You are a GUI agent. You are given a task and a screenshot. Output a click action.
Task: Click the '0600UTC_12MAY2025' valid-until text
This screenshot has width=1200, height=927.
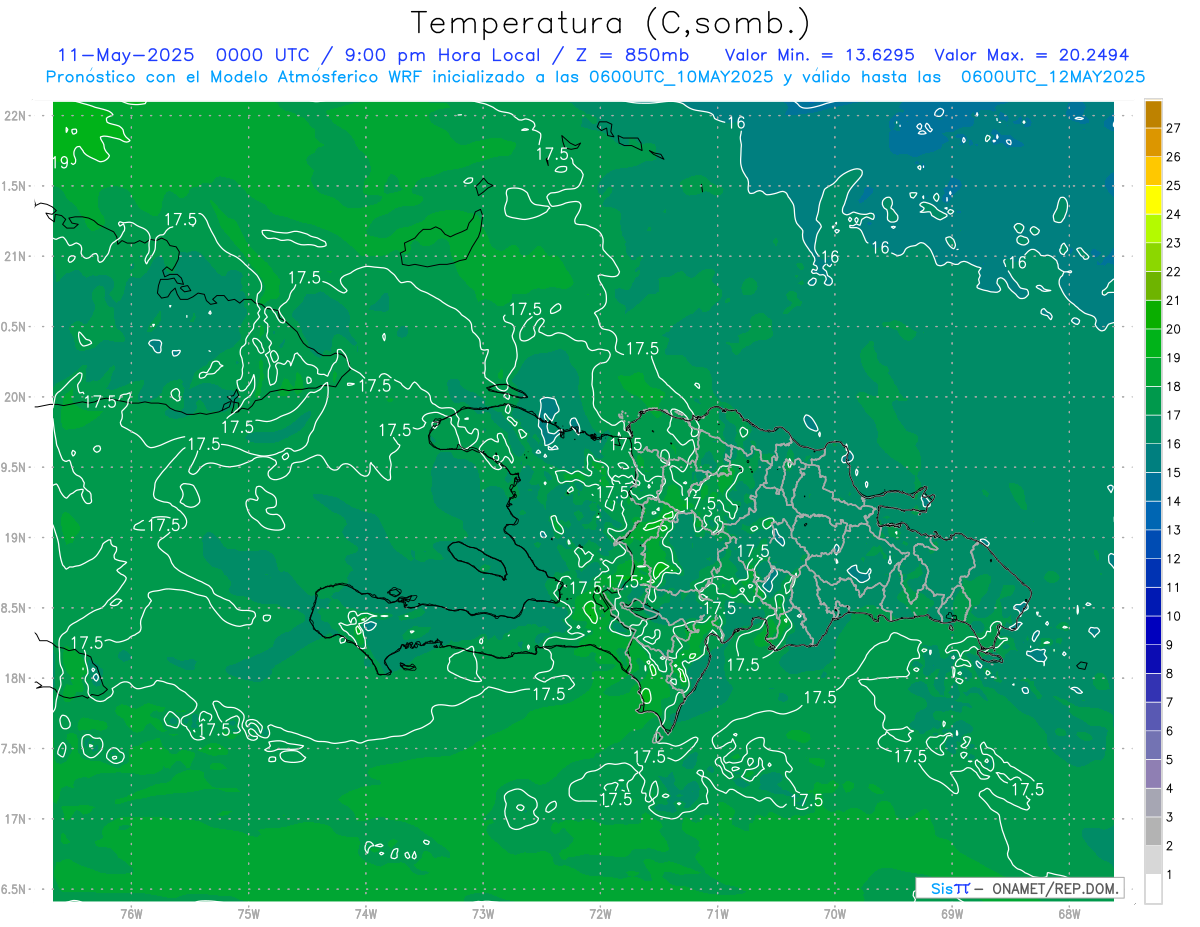tap(1052, 76)
